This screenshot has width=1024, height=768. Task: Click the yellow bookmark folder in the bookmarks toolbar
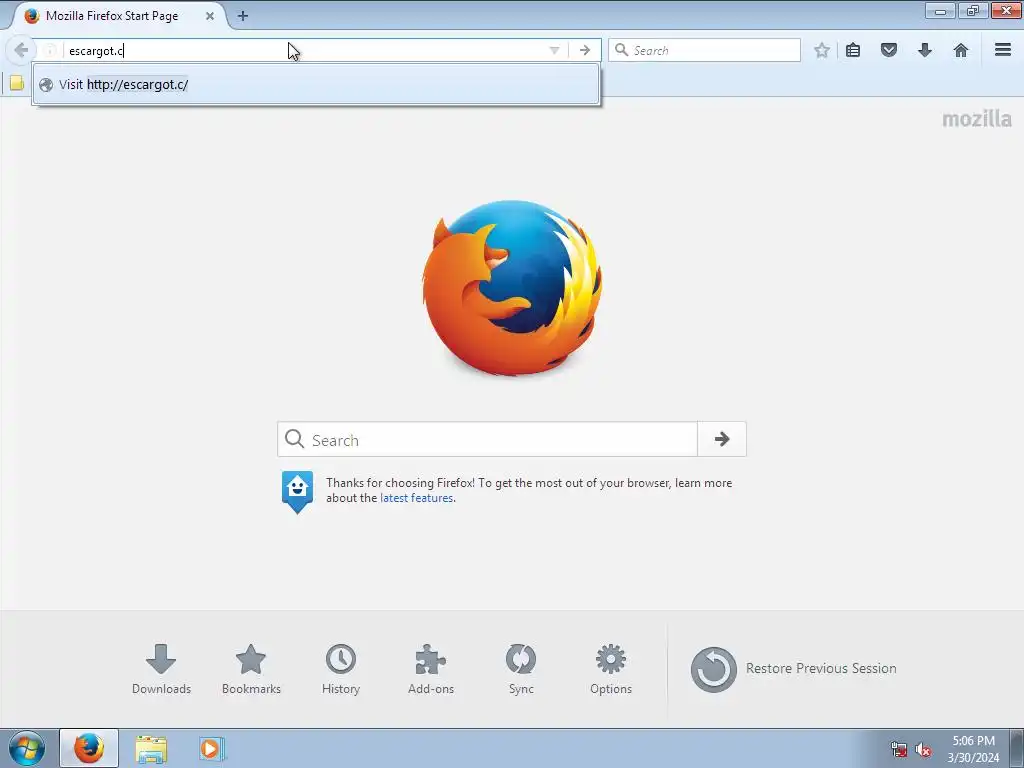(16, 83)
